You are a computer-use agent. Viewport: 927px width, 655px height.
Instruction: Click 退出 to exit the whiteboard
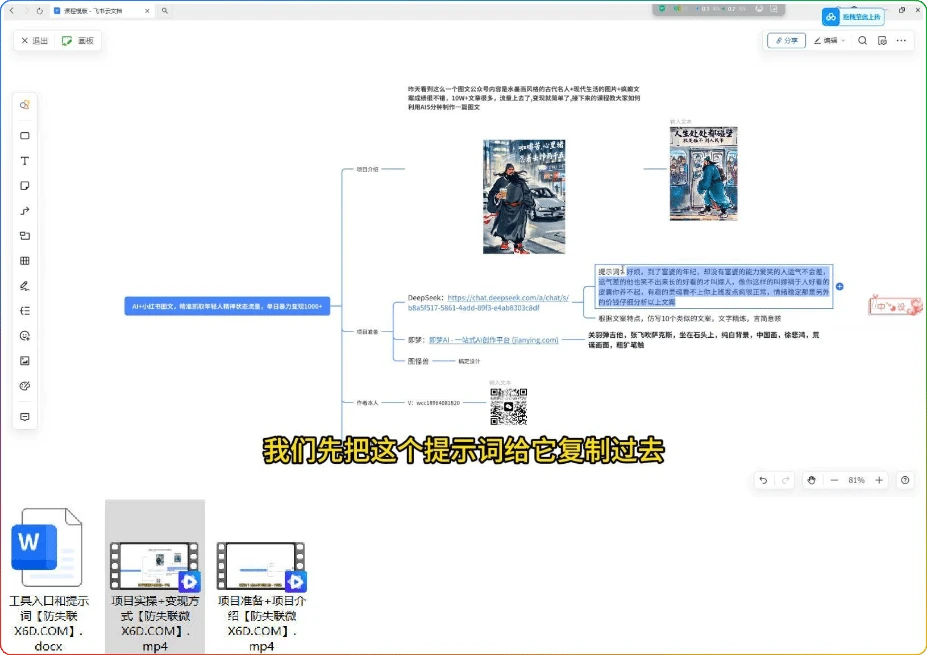pyautogui.click(x=34, y=41)
